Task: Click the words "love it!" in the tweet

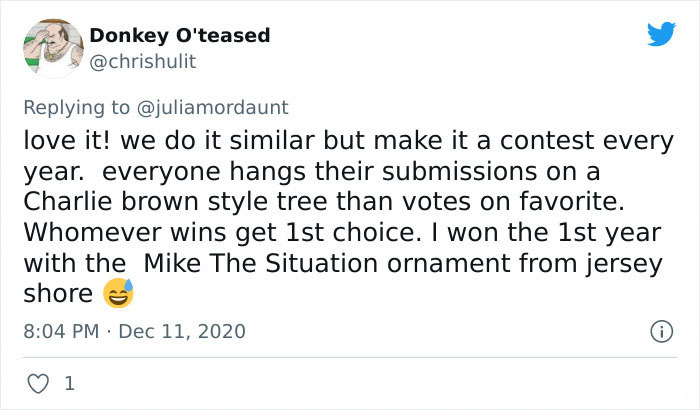Action: 62,138
